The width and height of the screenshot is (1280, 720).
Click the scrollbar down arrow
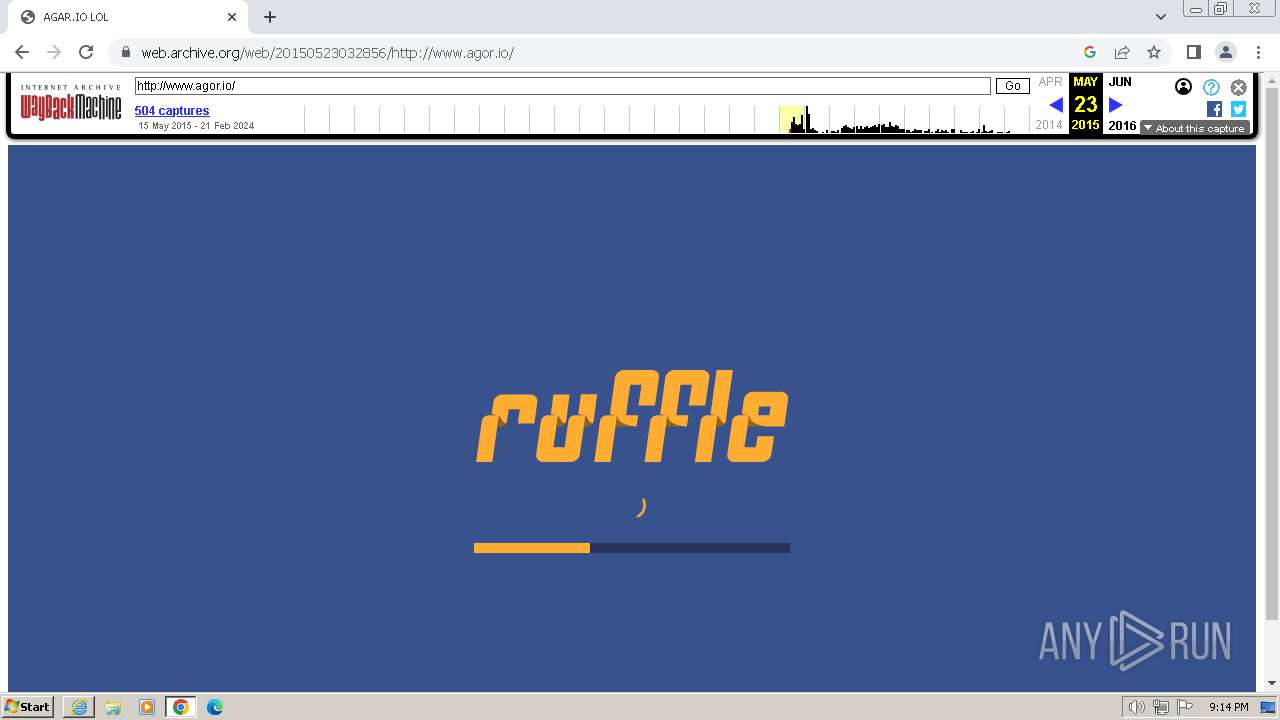(1272, 684)
